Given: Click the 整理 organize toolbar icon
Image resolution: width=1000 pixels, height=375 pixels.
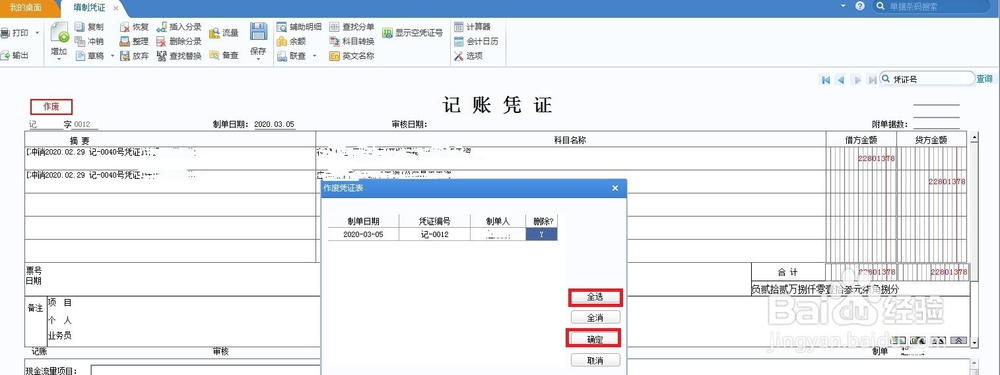Looking at the screenshot, I should (124, 41).
